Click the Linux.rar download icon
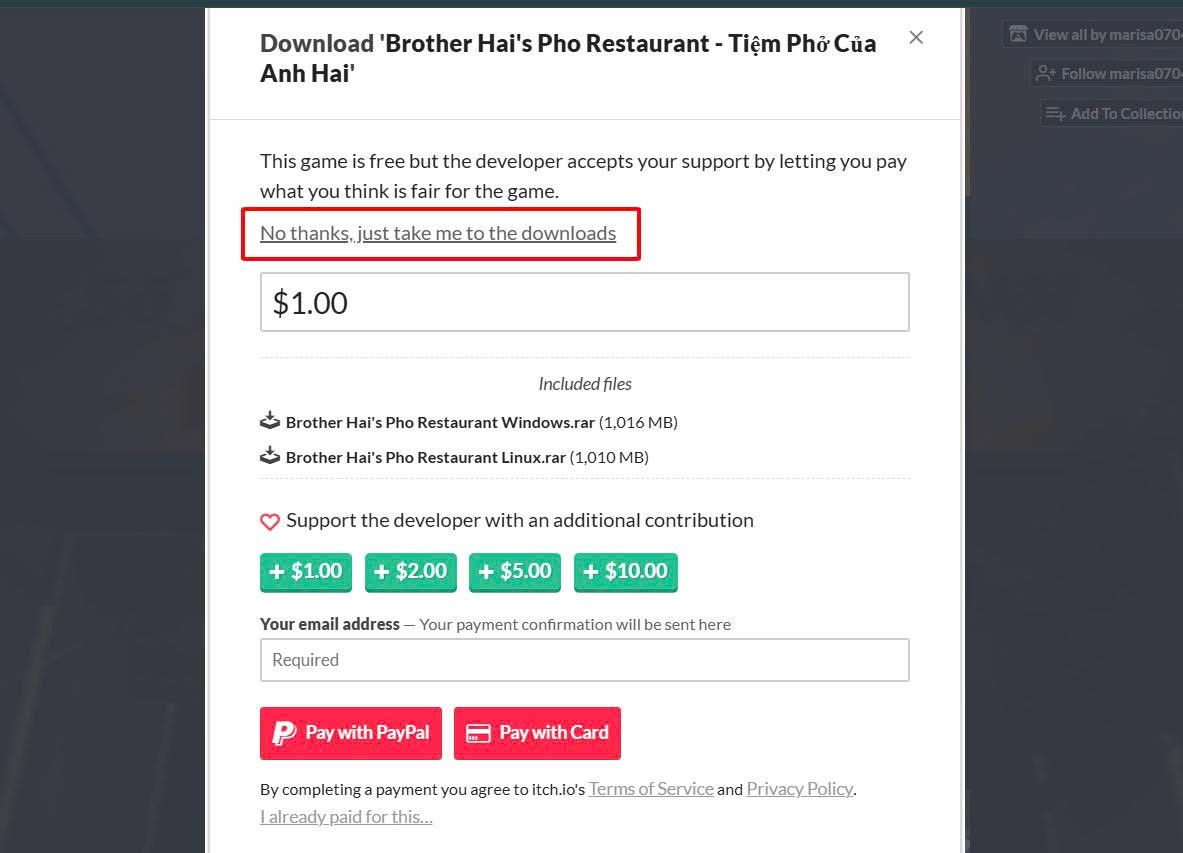This screenshot has height=853, width=1183. click(x=269, y=456)
